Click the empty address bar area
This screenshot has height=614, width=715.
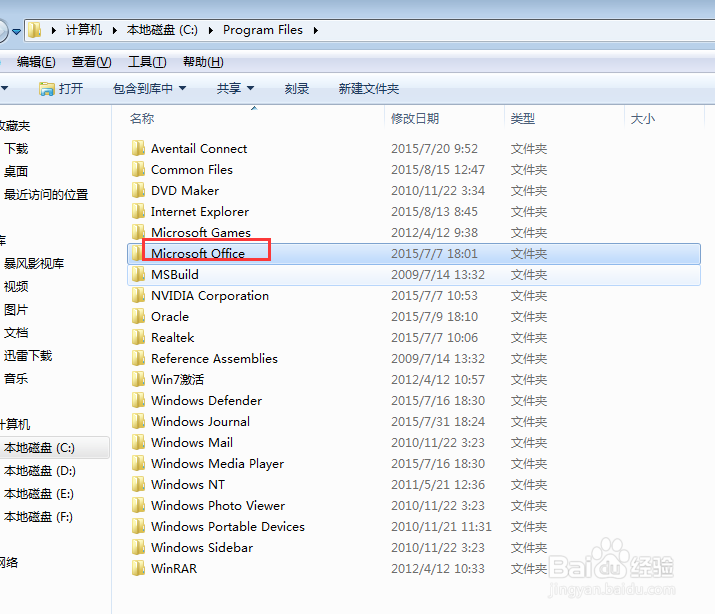point(515,31)
